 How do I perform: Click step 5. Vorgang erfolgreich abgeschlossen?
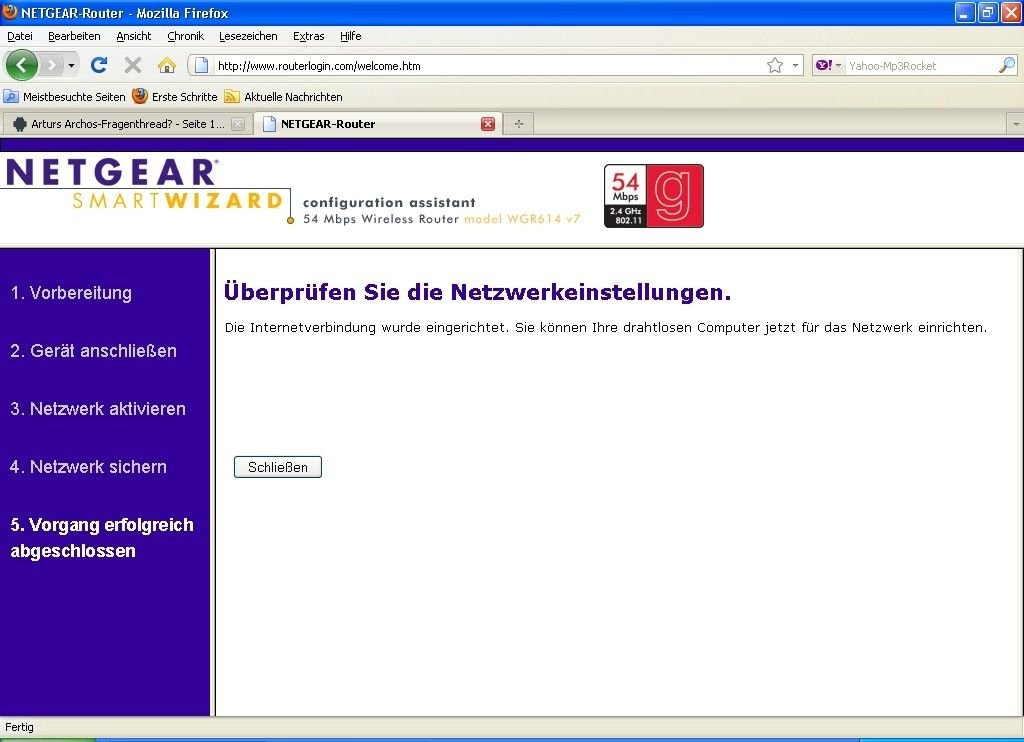102,538
